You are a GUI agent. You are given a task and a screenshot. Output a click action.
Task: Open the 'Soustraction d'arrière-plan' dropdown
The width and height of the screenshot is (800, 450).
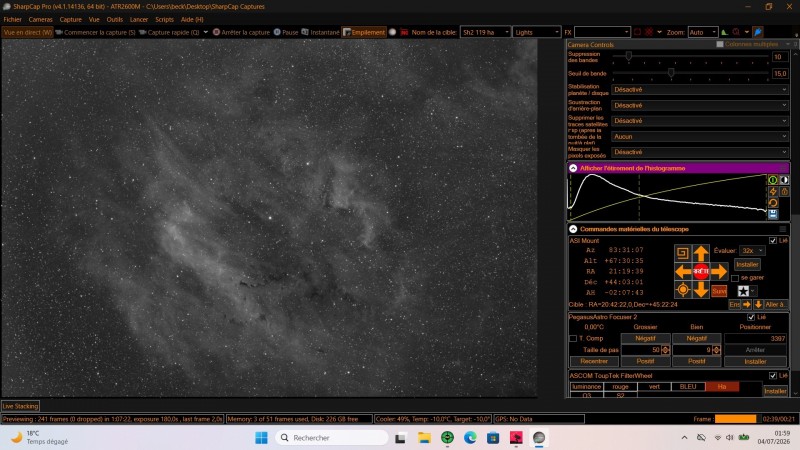coord(699,105)
